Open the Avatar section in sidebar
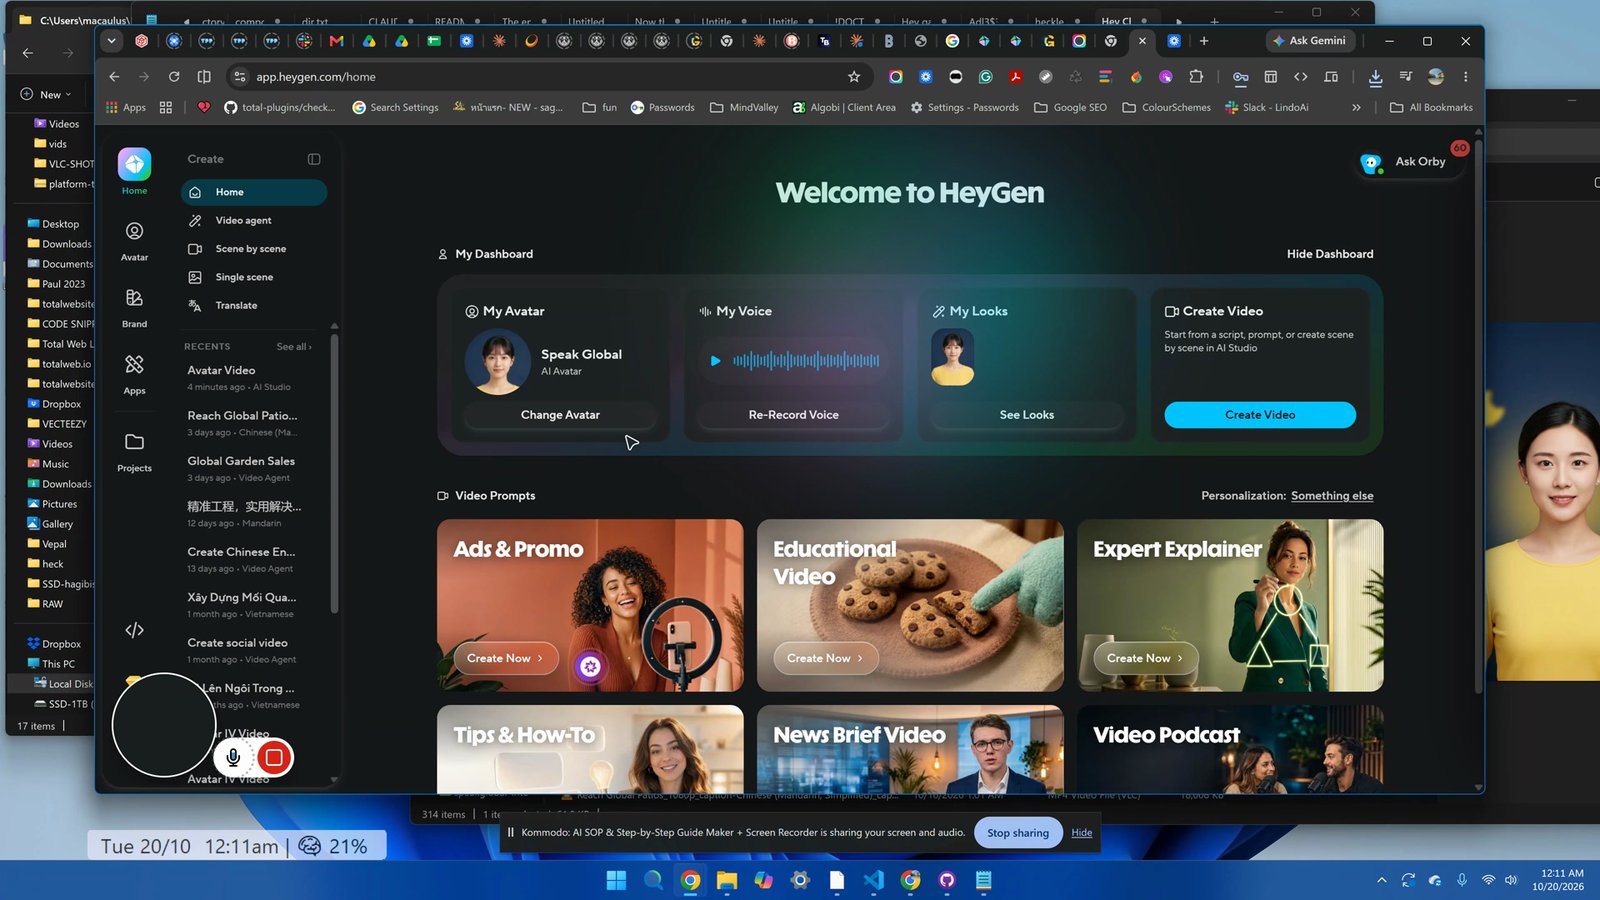 coord(134,241)
